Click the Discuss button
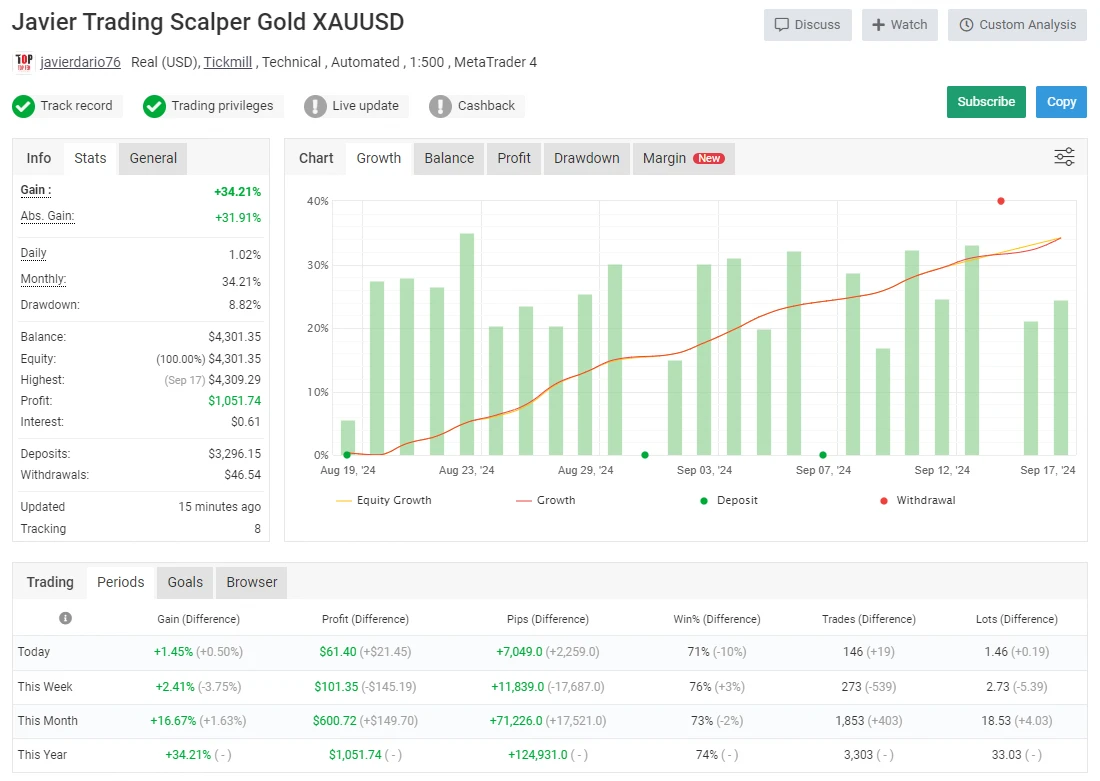Image resolution: width=1100 pixels, height=781 pixels. click(807, 25)
